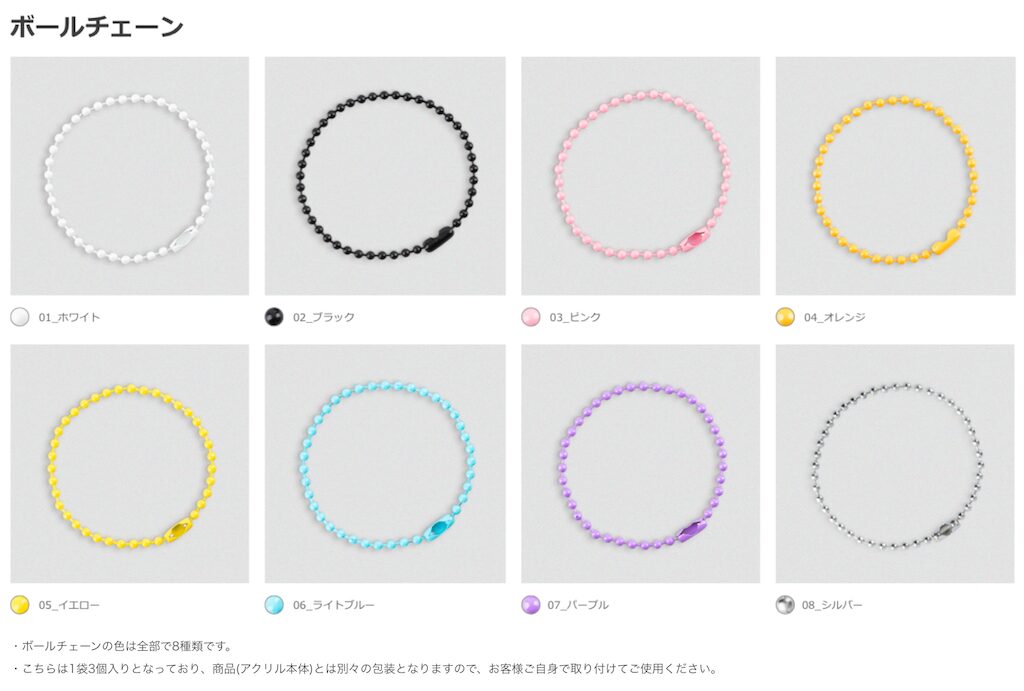Open the white ball chain image
The width and height of the screenshot is (1024, 691).
point(129,176)
